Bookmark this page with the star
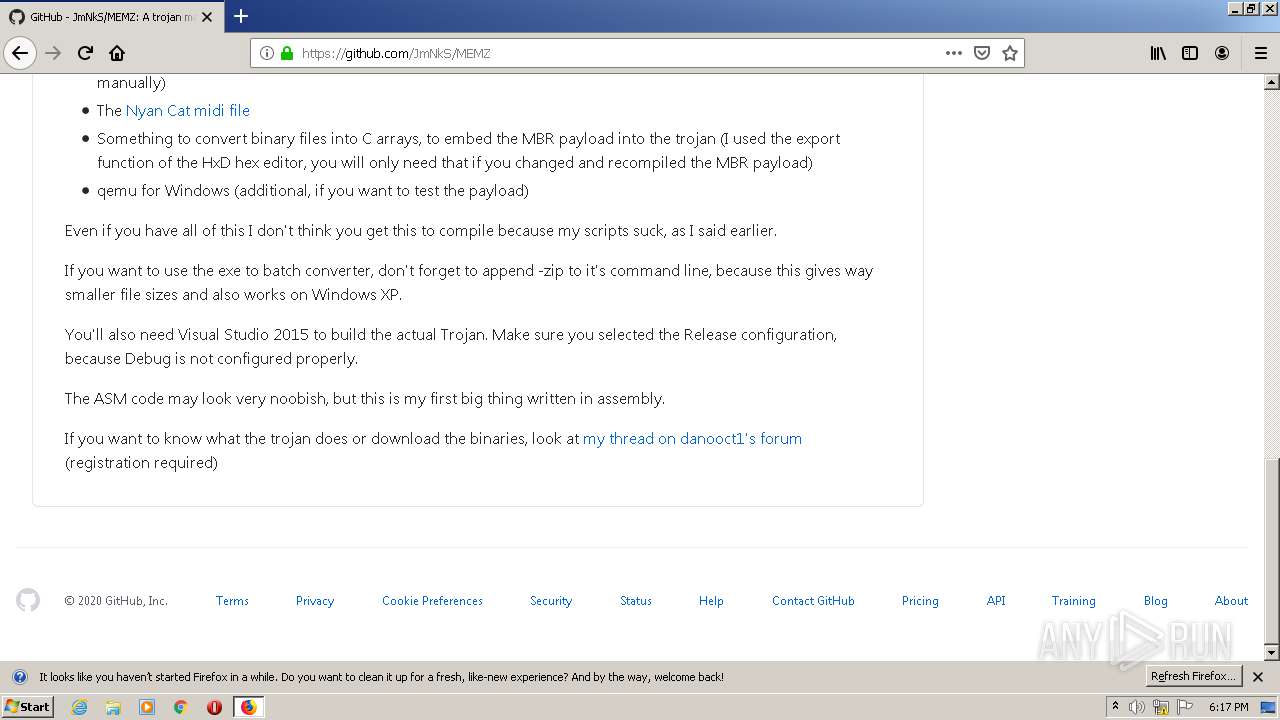 pyautogui.click(x=1010, y=53)
